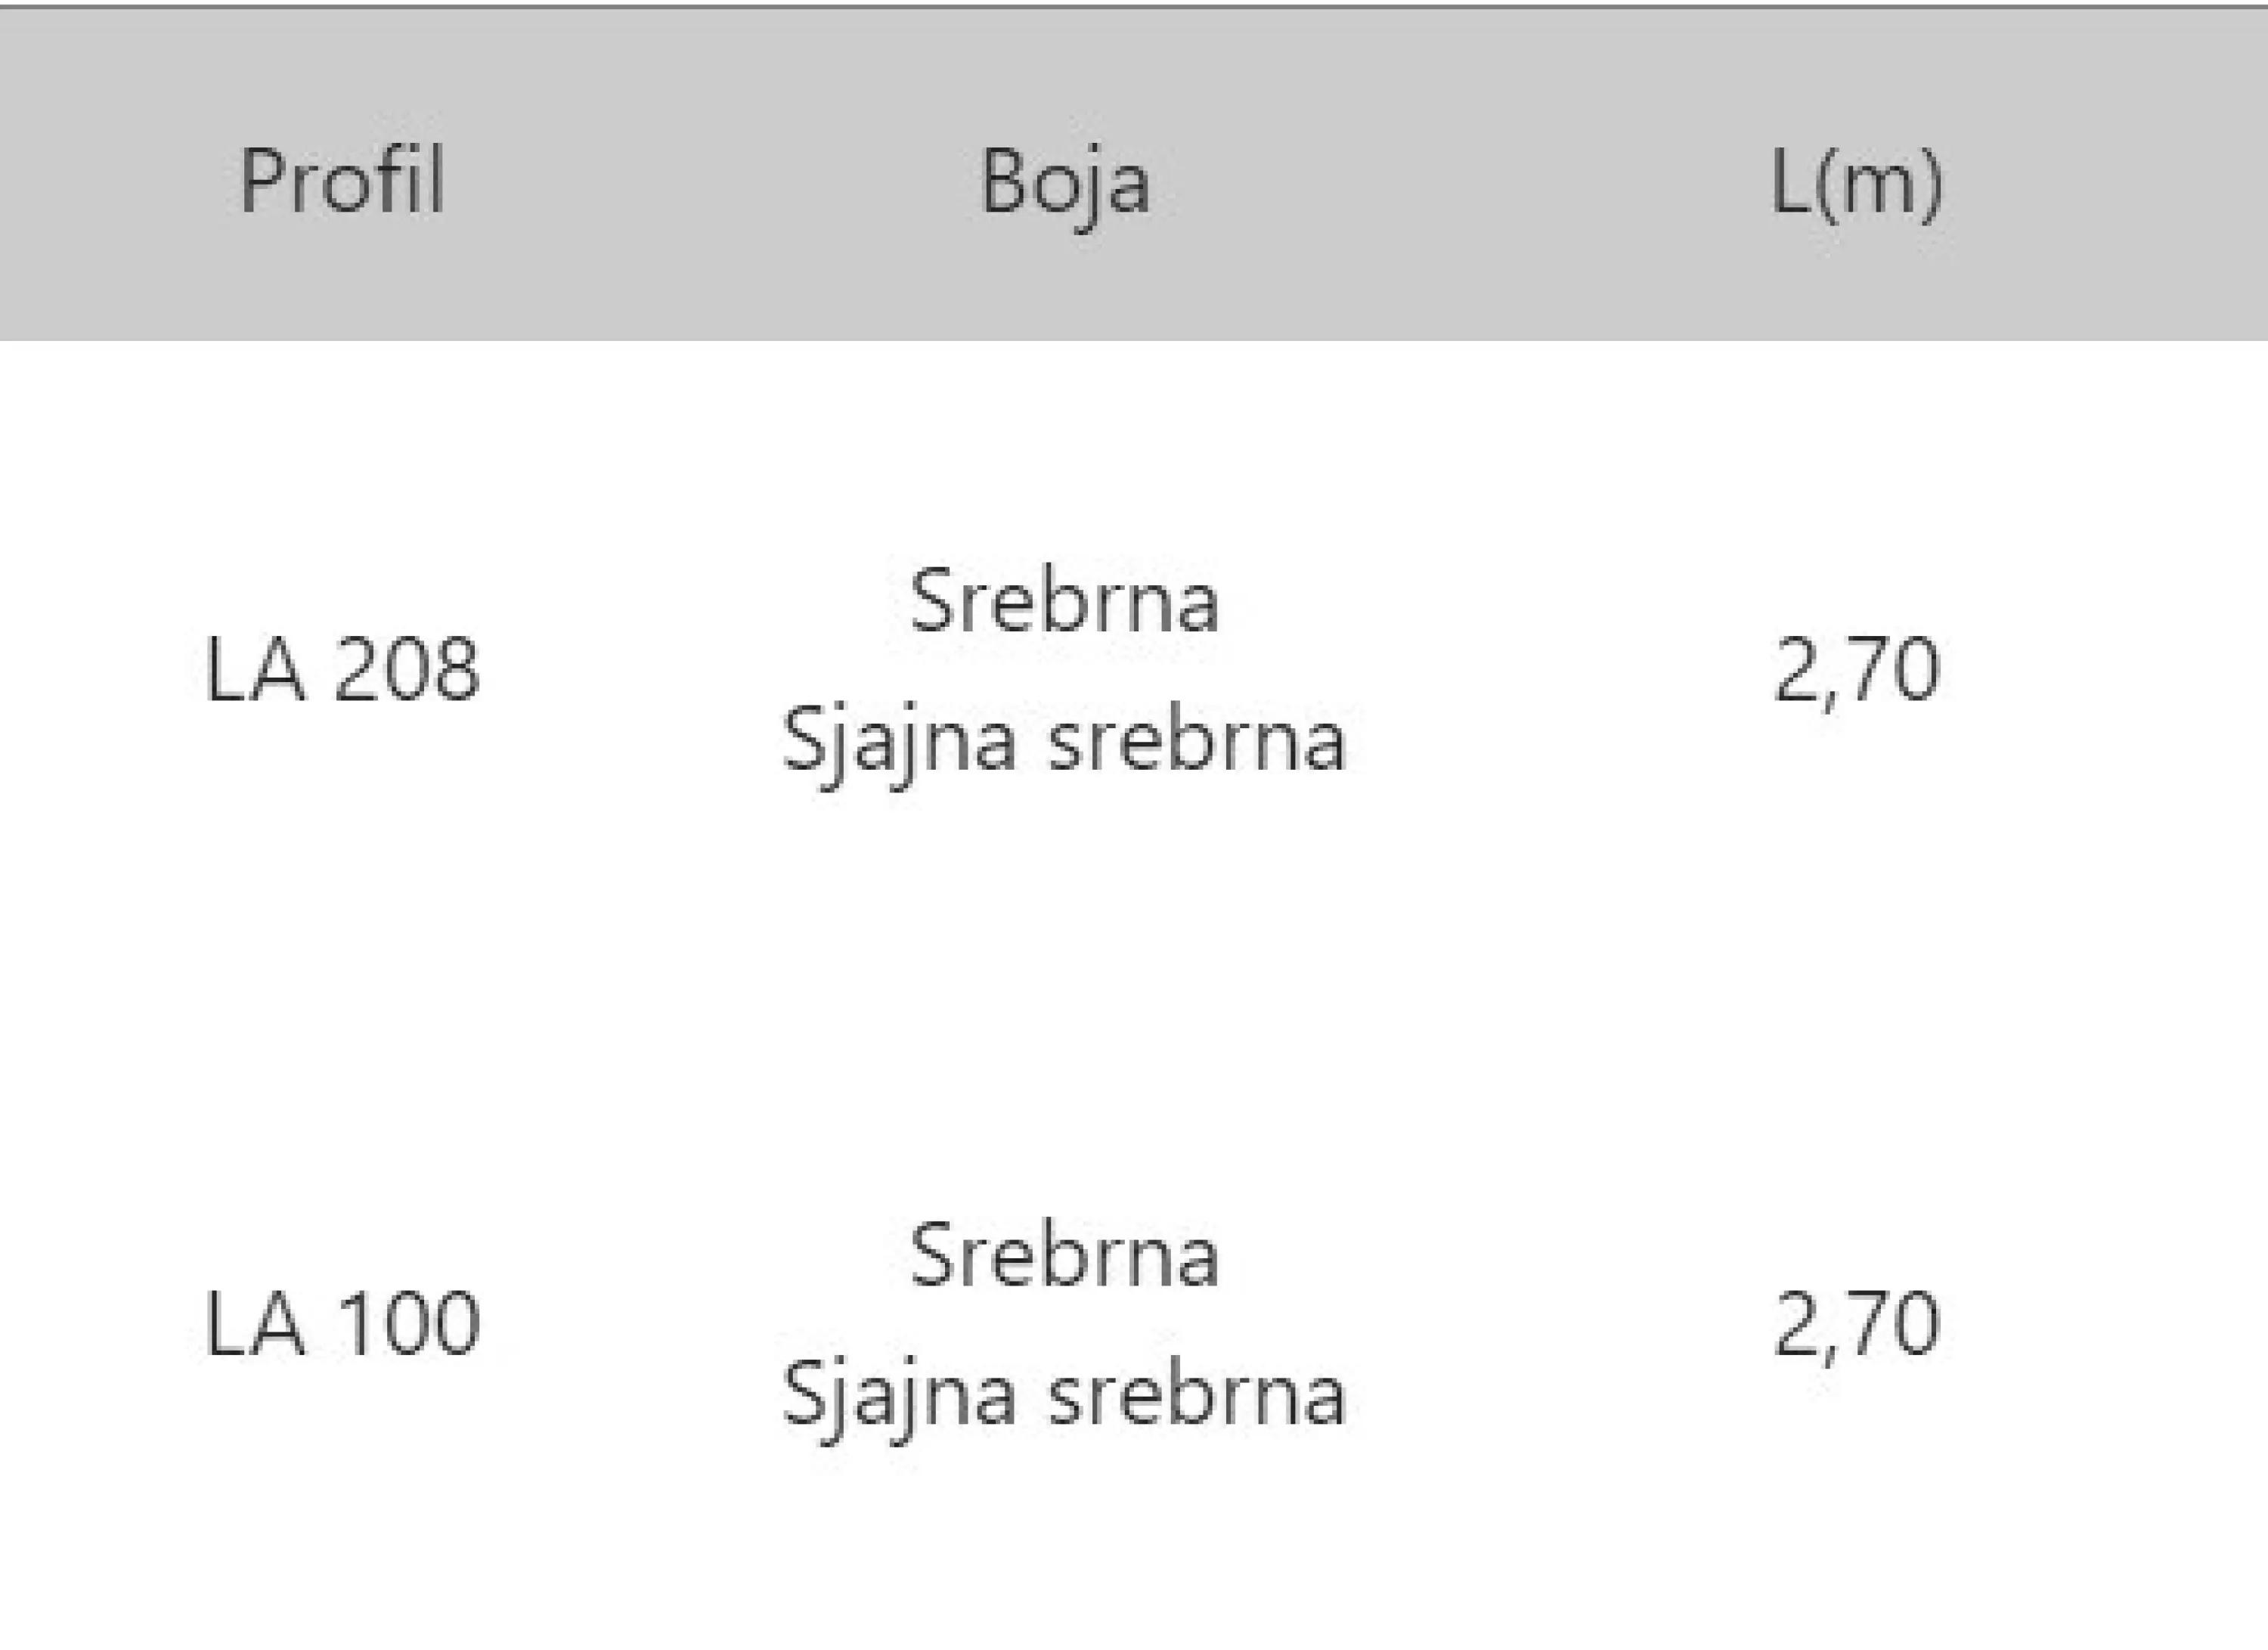This screenshot has height=1650, width=2268.
Task: Click the LA prefix before 208
Action: pyautogui.click(x=255, y=669)
